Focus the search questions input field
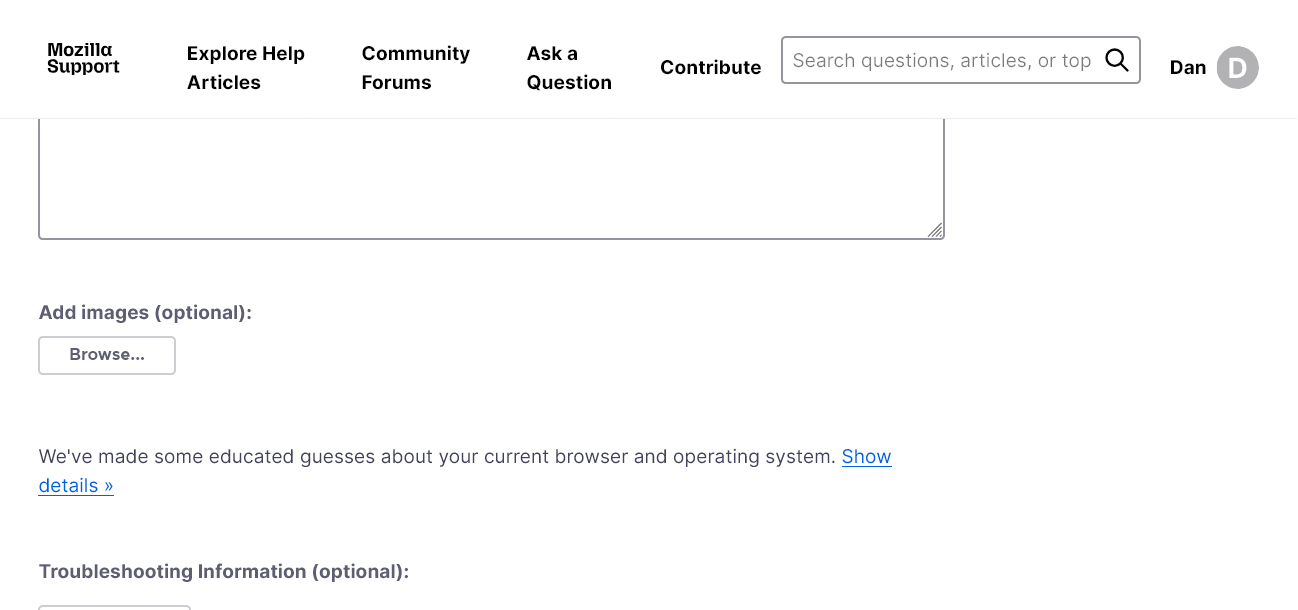The image size is (1298, 610). (x=940, y=61)
